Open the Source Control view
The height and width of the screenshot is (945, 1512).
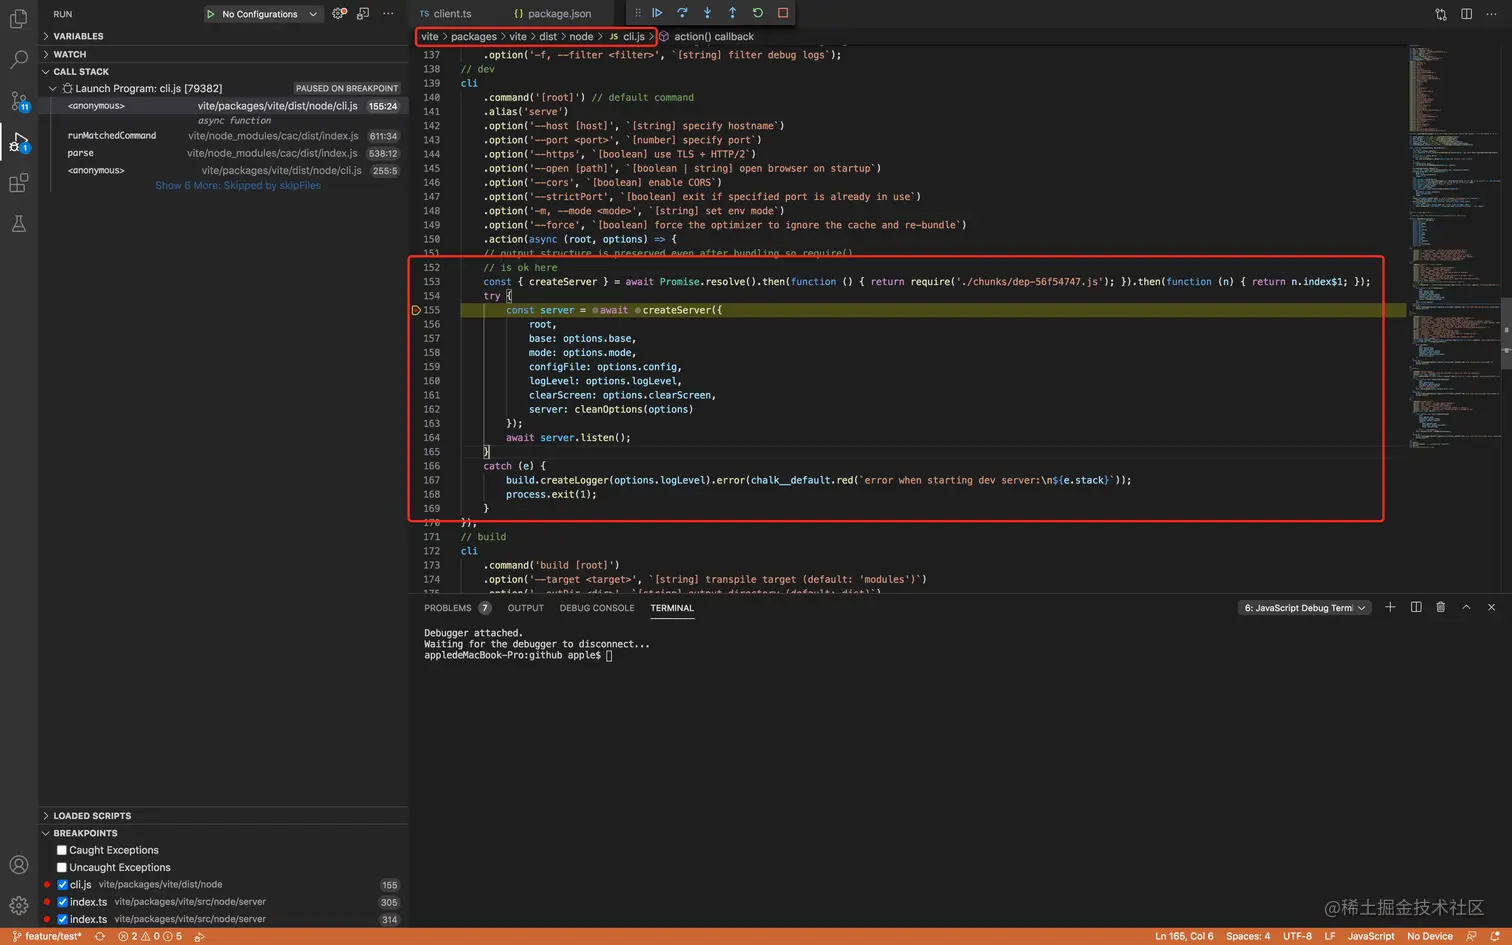pos(18,101)
